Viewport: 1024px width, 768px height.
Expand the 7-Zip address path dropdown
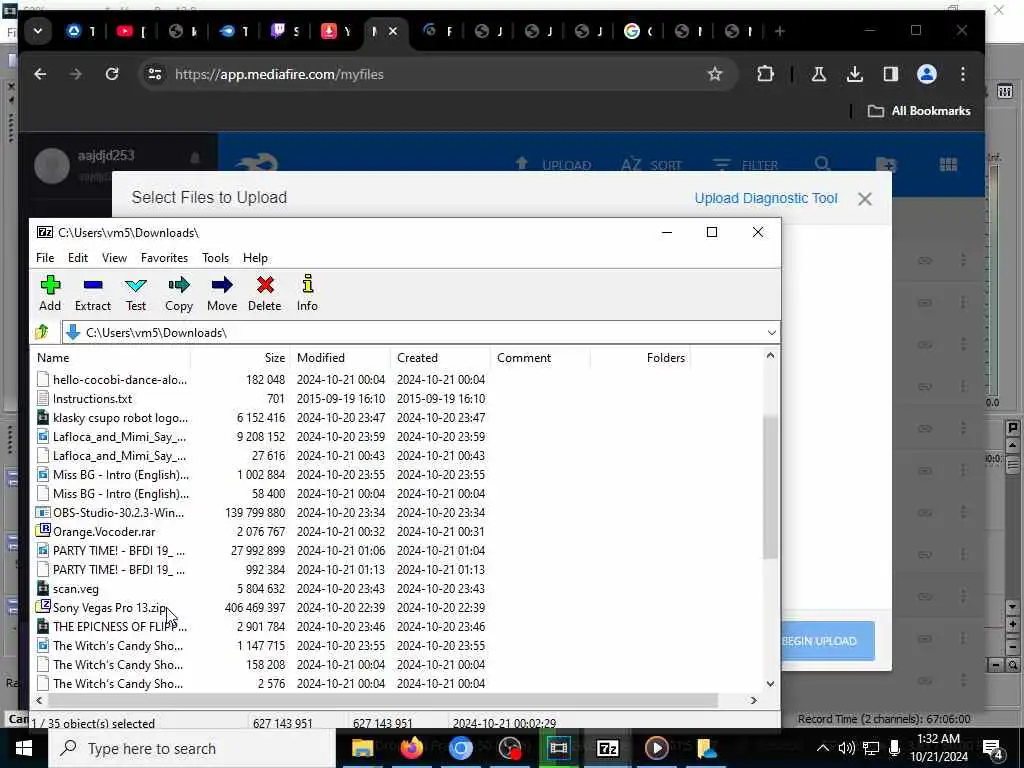771,333
